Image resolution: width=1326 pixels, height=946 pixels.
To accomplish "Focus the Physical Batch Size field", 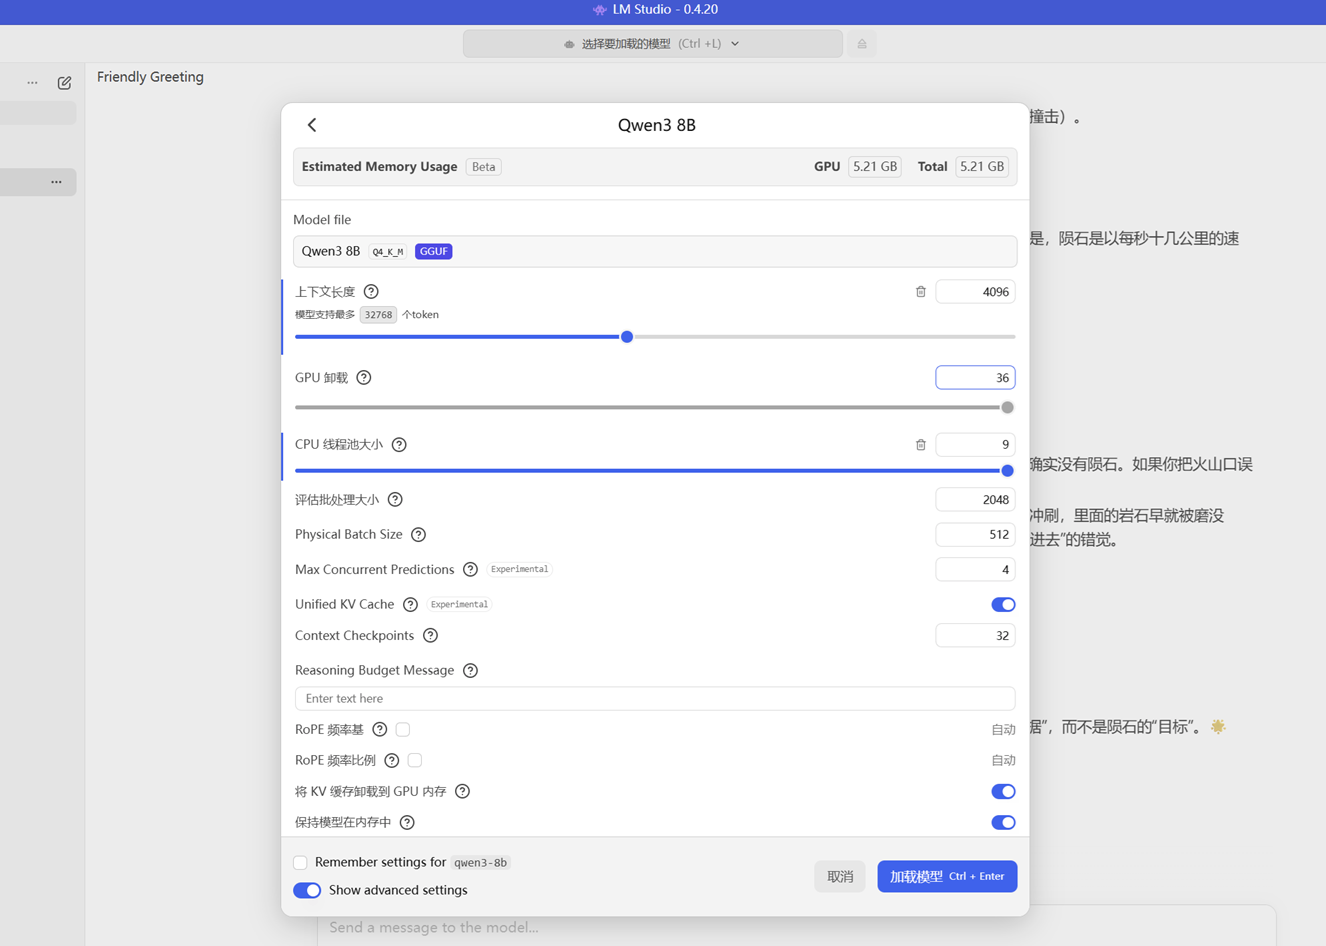I will [975, 535].
